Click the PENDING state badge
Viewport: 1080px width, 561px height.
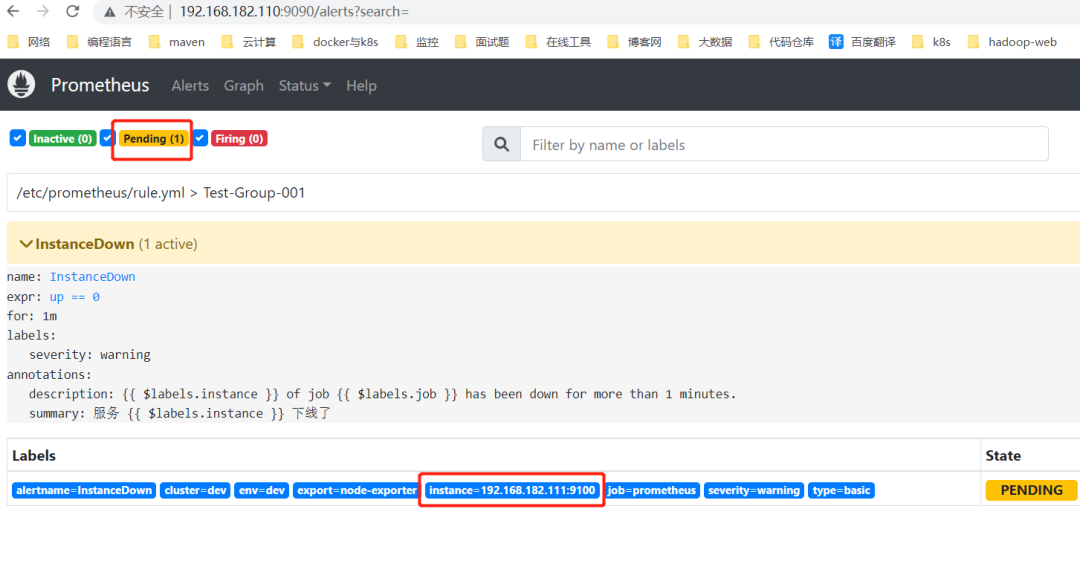(1031, 490)
